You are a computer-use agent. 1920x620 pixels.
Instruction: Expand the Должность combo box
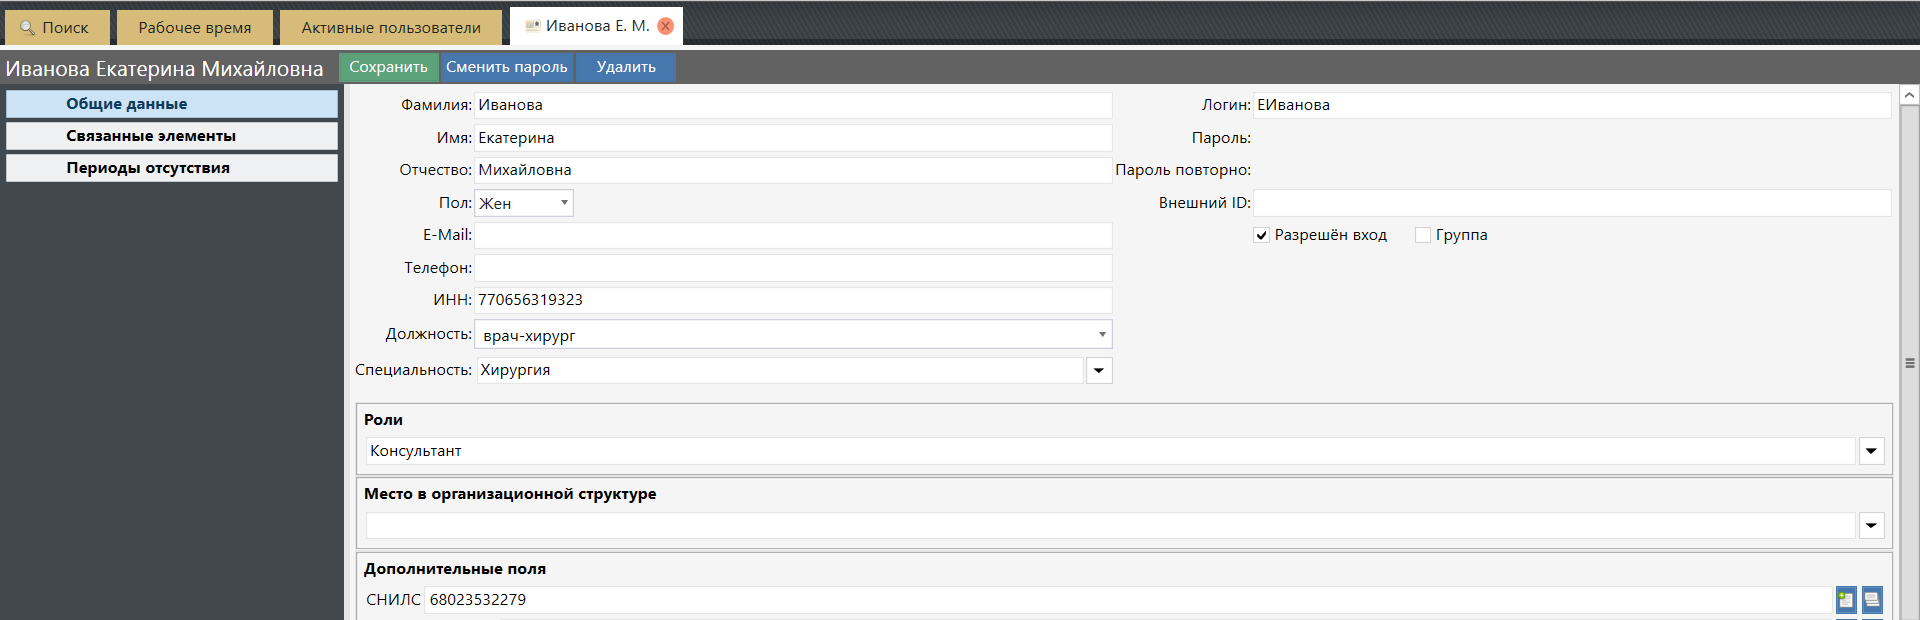(1102, 335)
